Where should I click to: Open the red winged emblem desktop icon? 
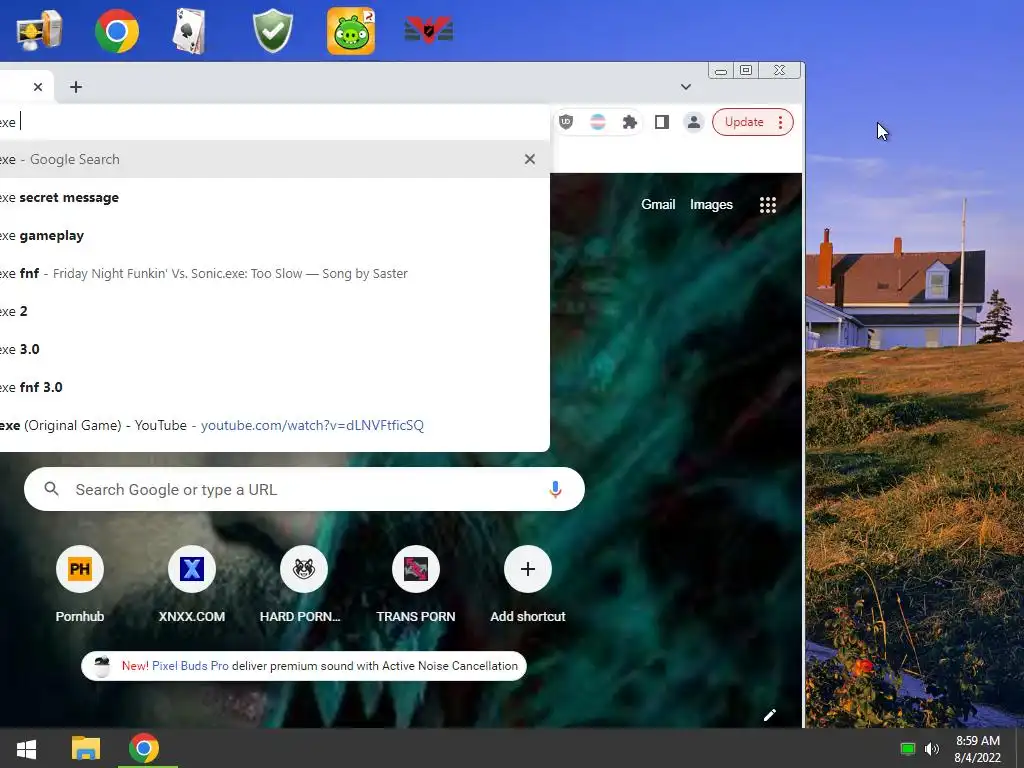pyautogui.click(x=429, y=30)
